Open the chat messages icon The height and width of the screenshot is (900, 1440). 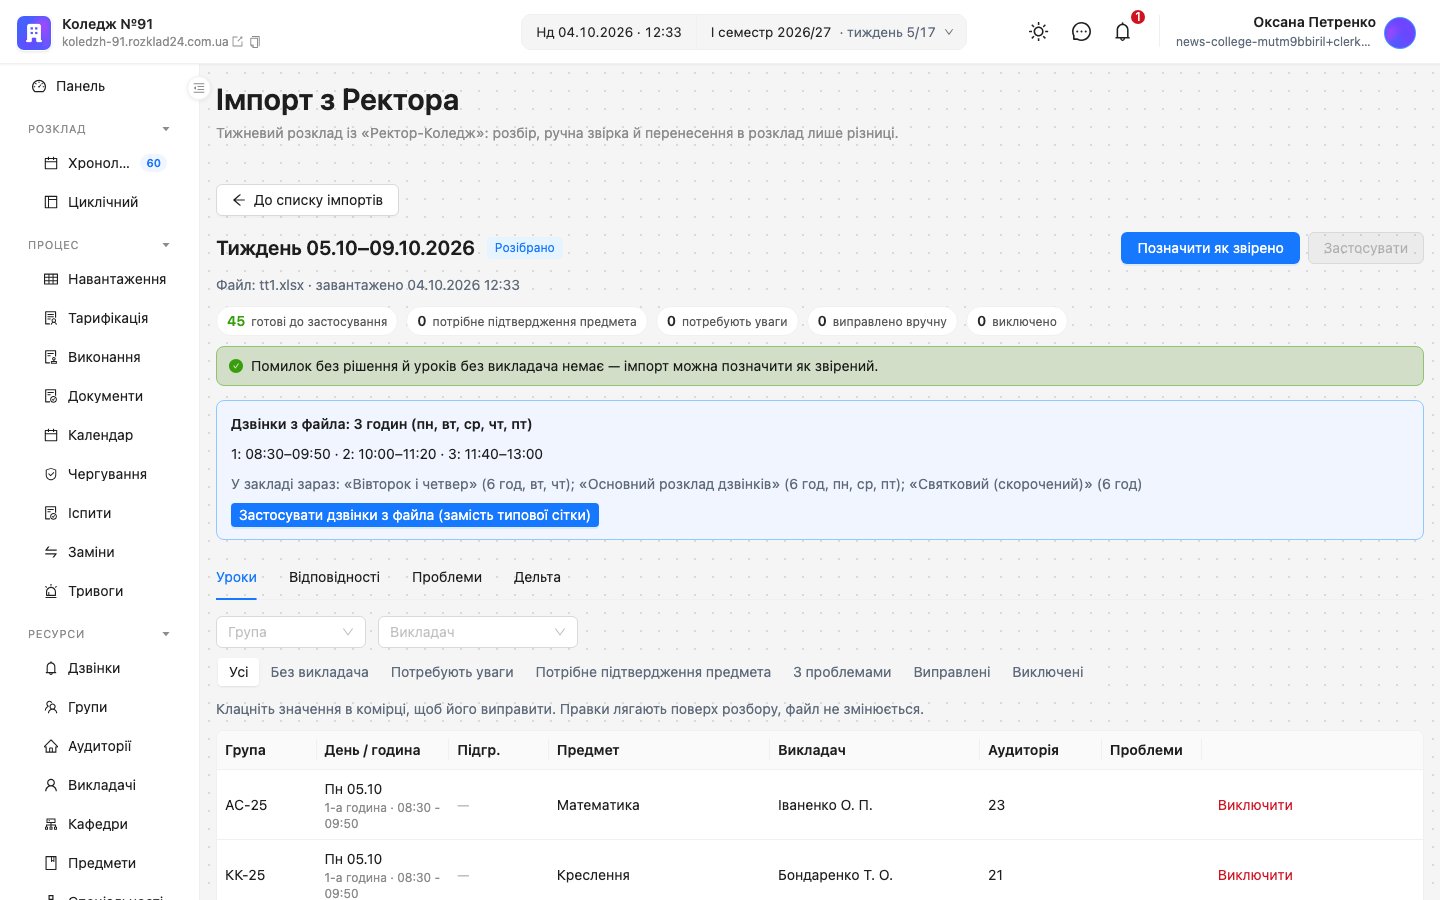[1081, 32]
